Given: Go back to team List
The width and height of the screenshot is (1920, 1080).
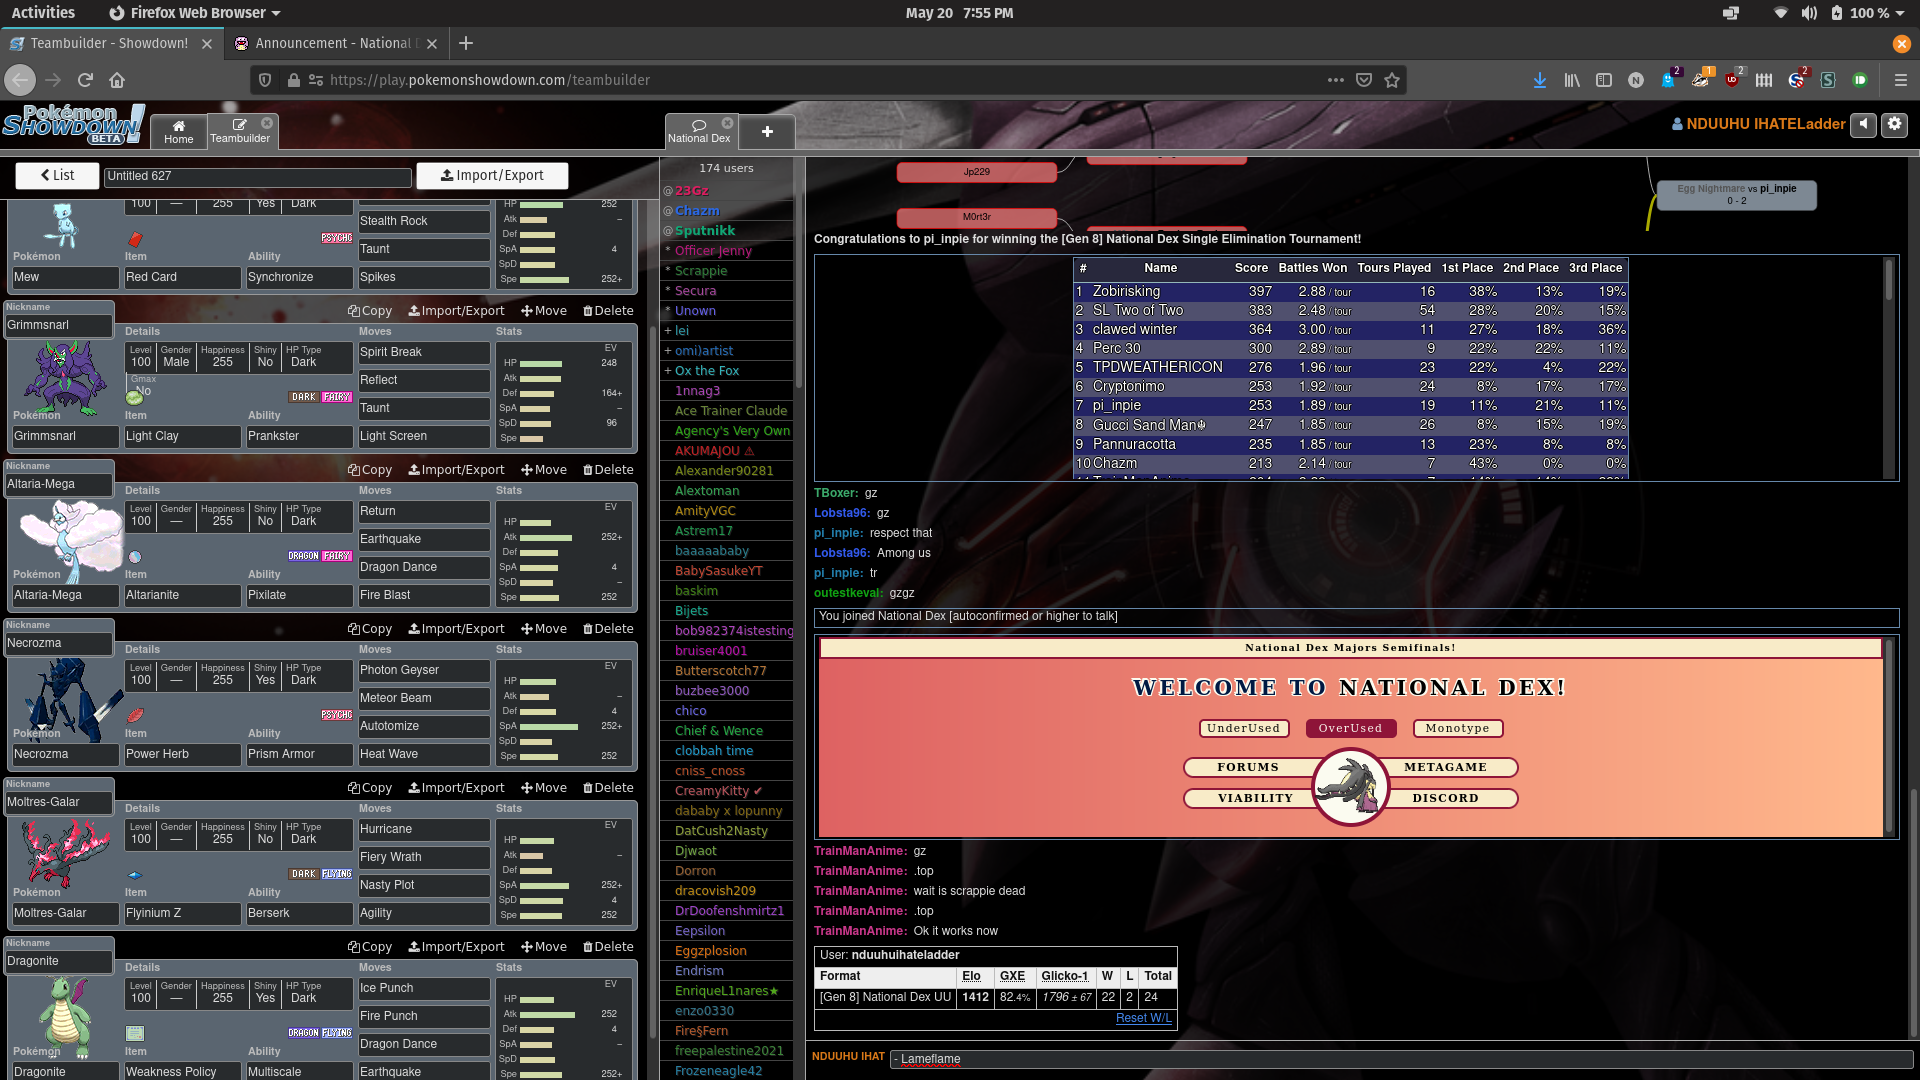Looking at the screenshot, I should pos(57,175).
